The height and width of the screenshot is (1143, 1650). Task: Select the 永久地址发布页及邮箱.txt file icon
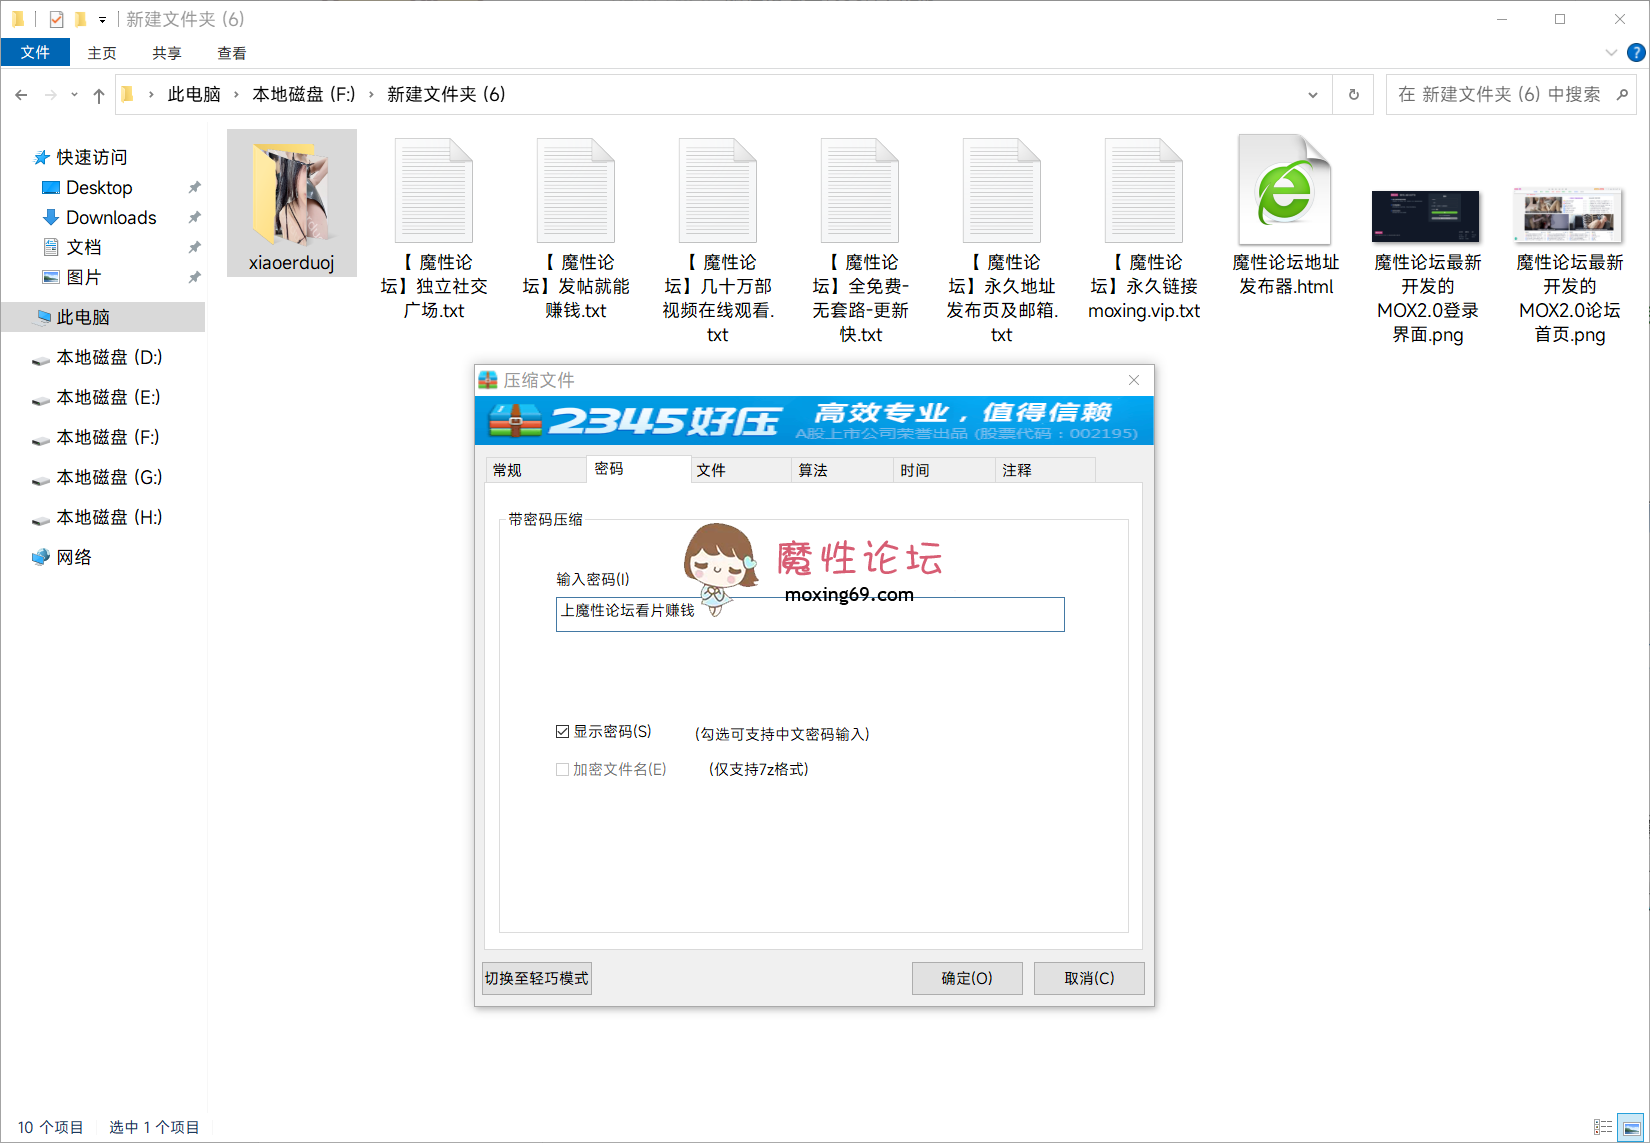1002,191
